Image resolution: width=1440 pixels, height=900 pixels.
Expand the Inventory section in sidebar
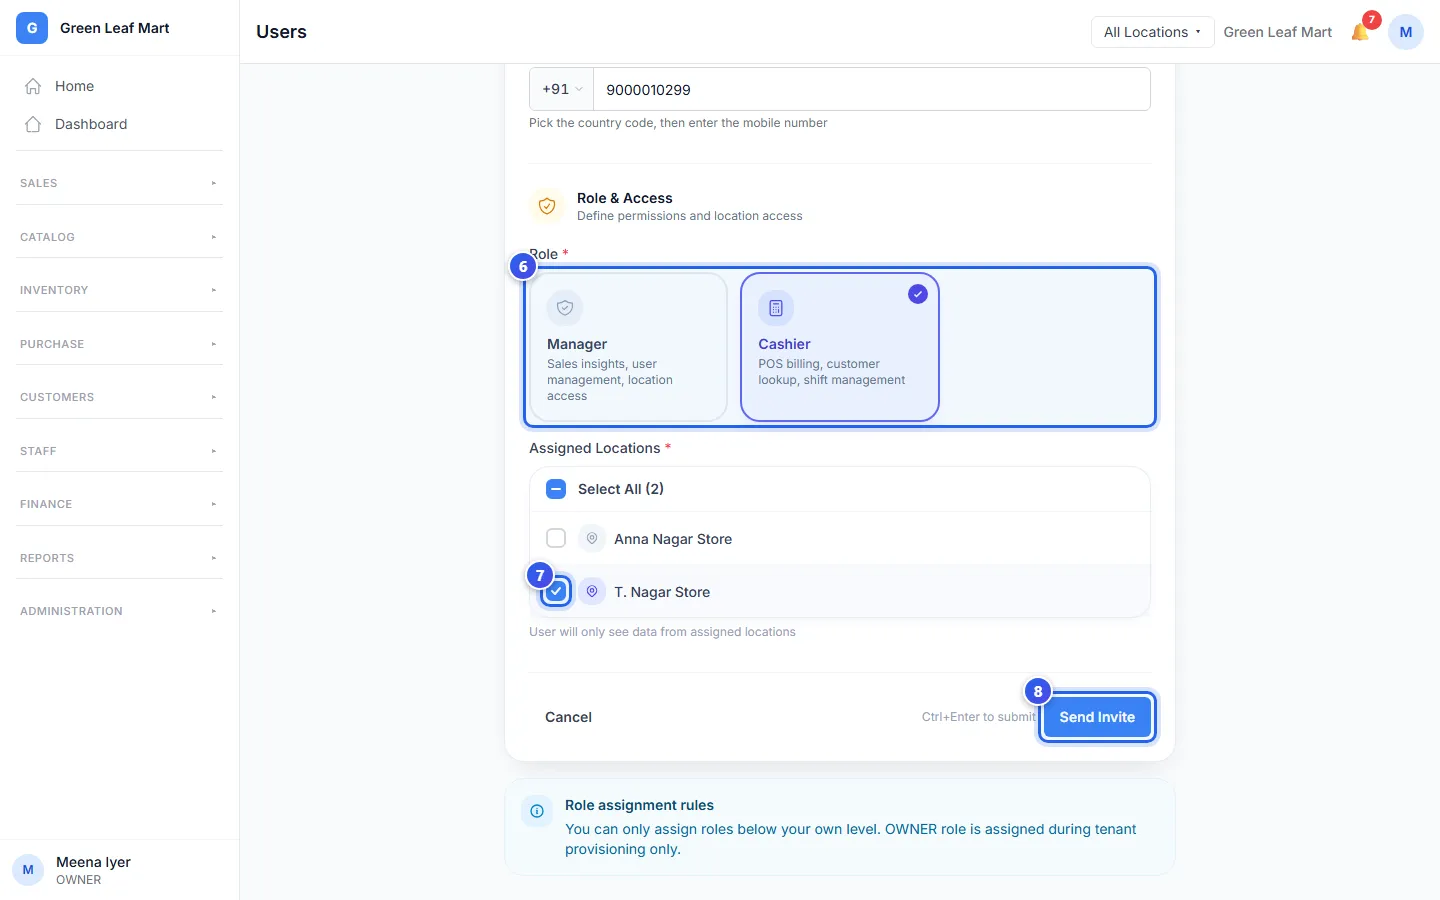coord(119,290)
